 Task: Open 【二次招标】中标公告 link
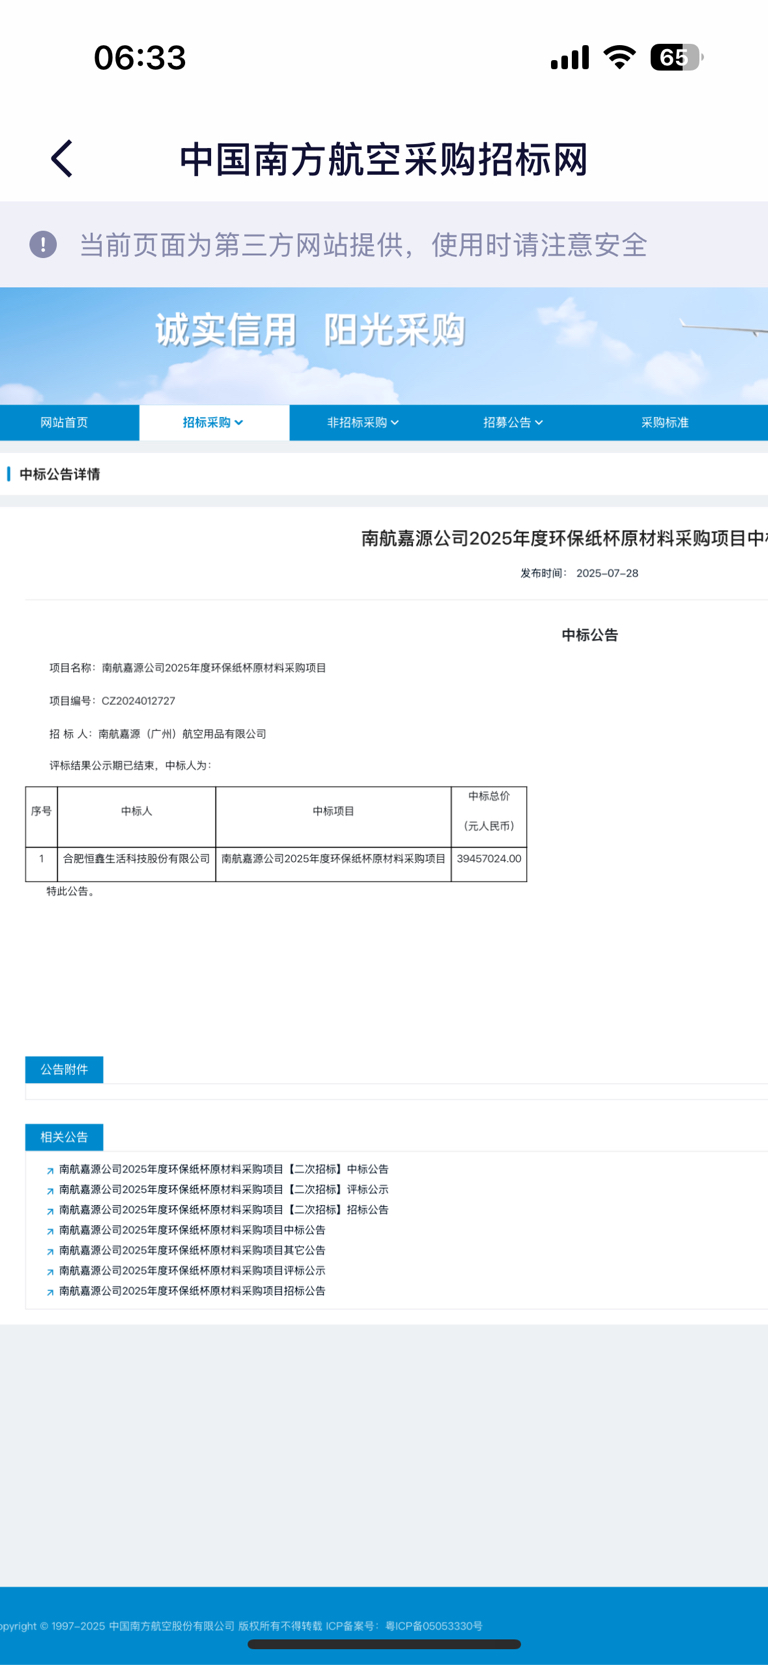click(224, 1169)
